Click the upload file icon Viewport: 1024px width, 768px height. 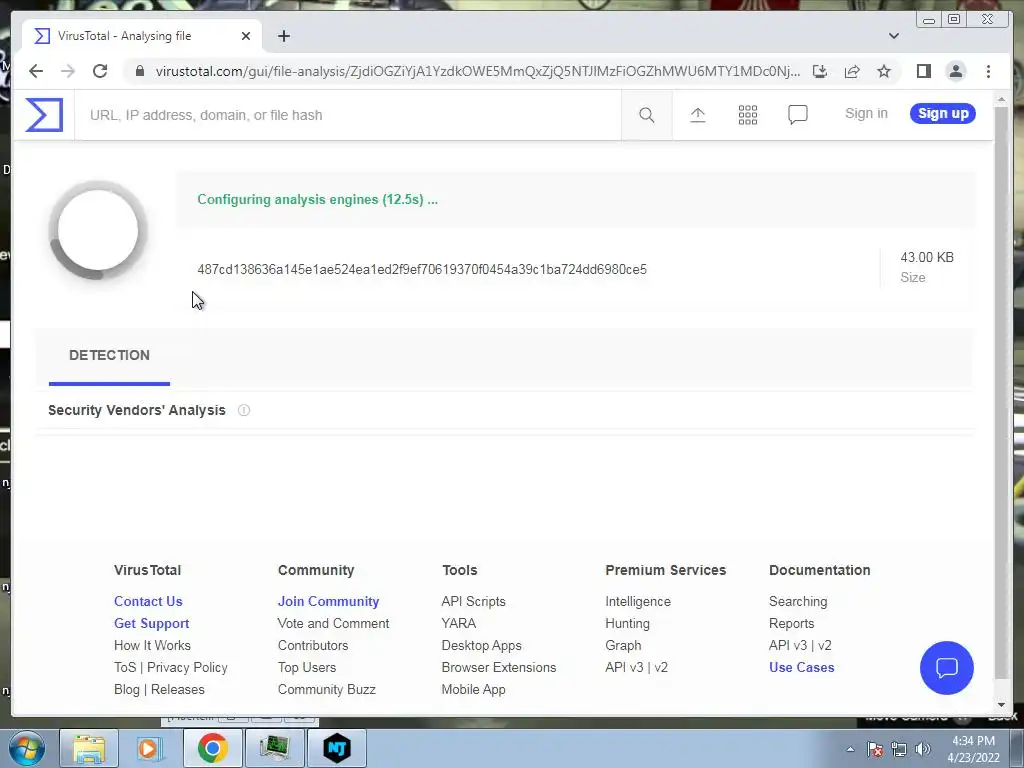click(697, 115)
